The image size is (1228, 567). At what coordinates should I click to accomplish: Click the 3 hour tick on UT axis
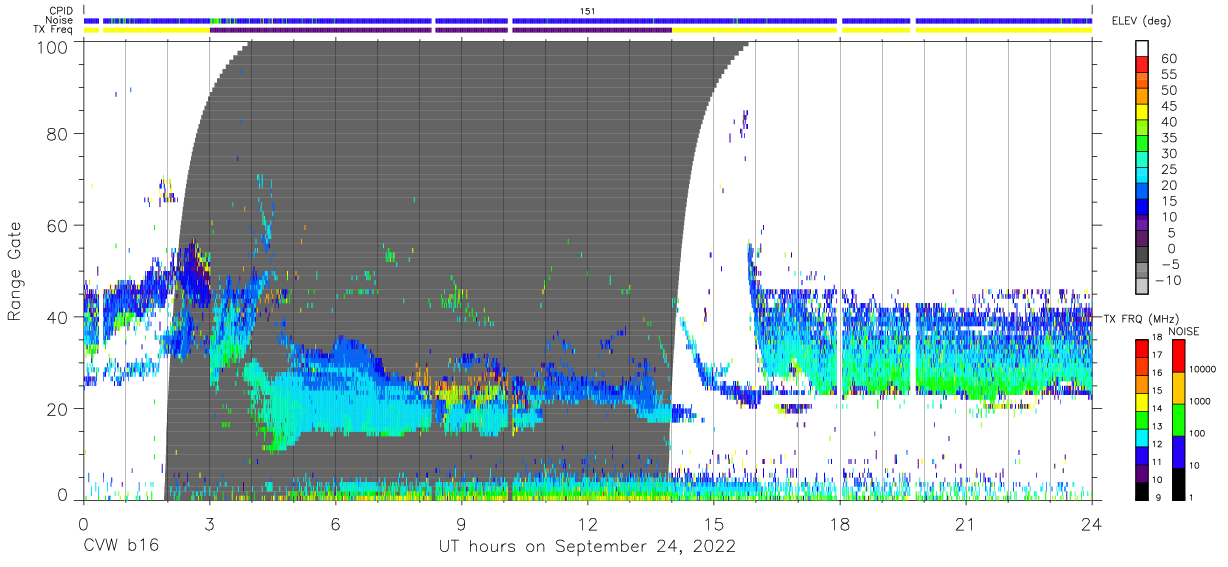pyautogui.click(x=210, y=524)
